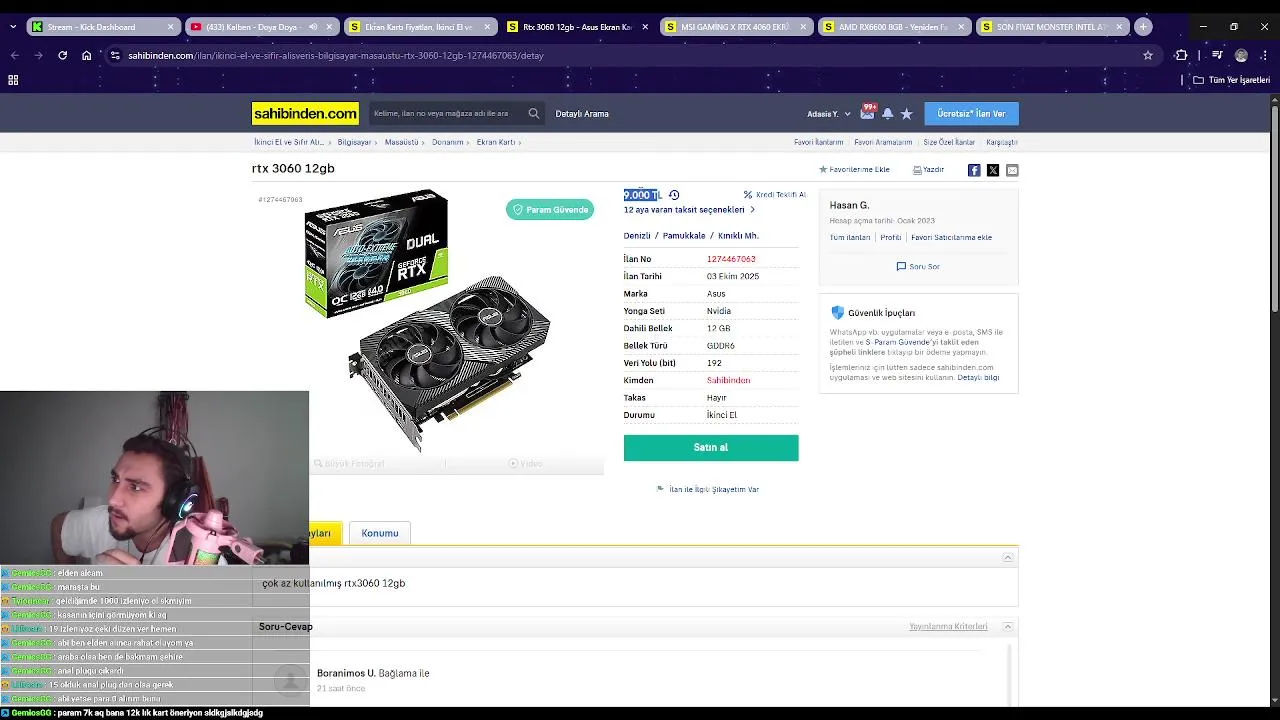Click Ücretsiz İlan Ver button

971,114
